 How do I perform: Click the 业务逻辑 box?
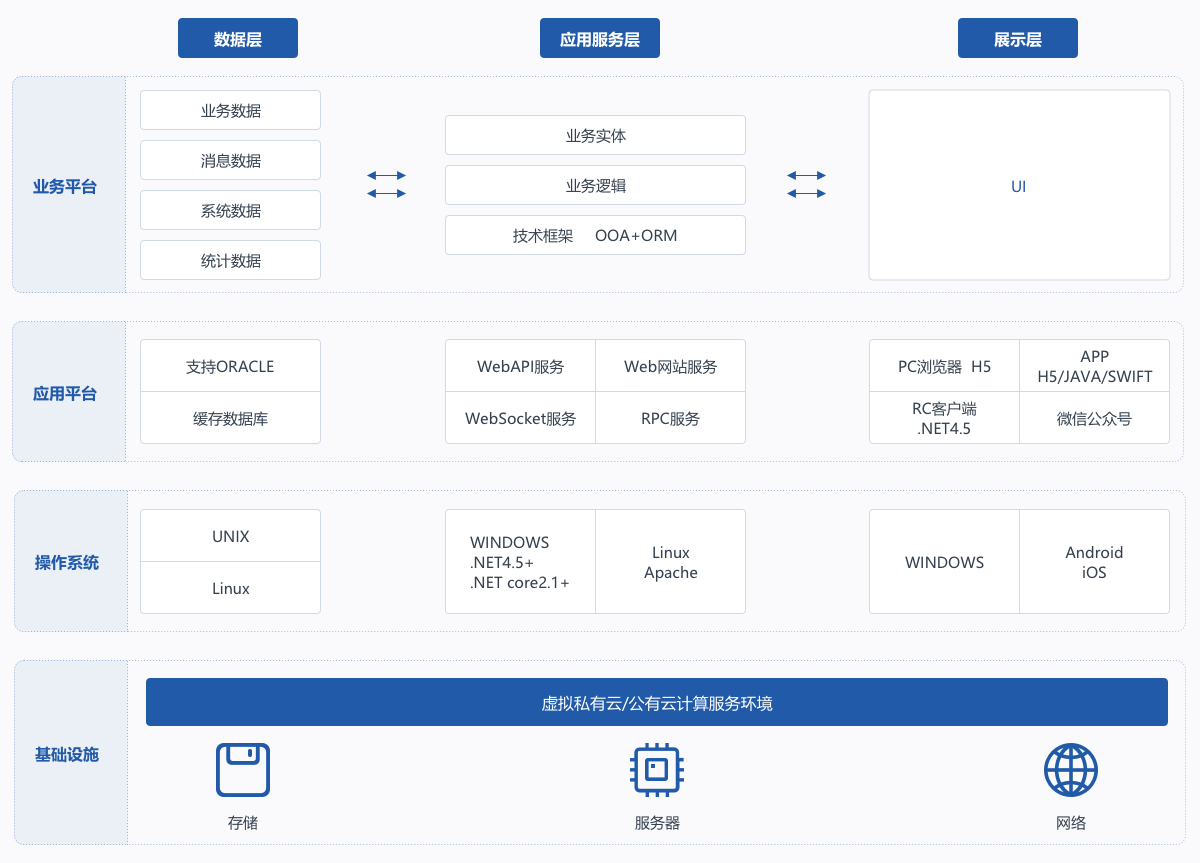595,185
